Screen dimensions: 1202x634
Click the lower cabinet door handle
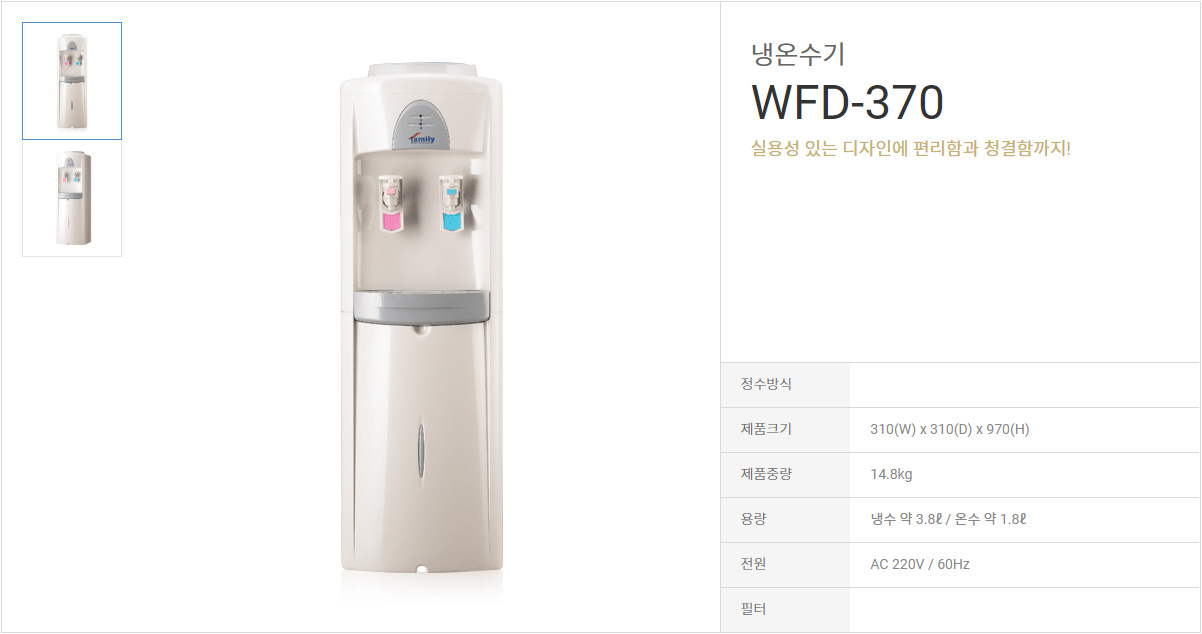[422, 451]
